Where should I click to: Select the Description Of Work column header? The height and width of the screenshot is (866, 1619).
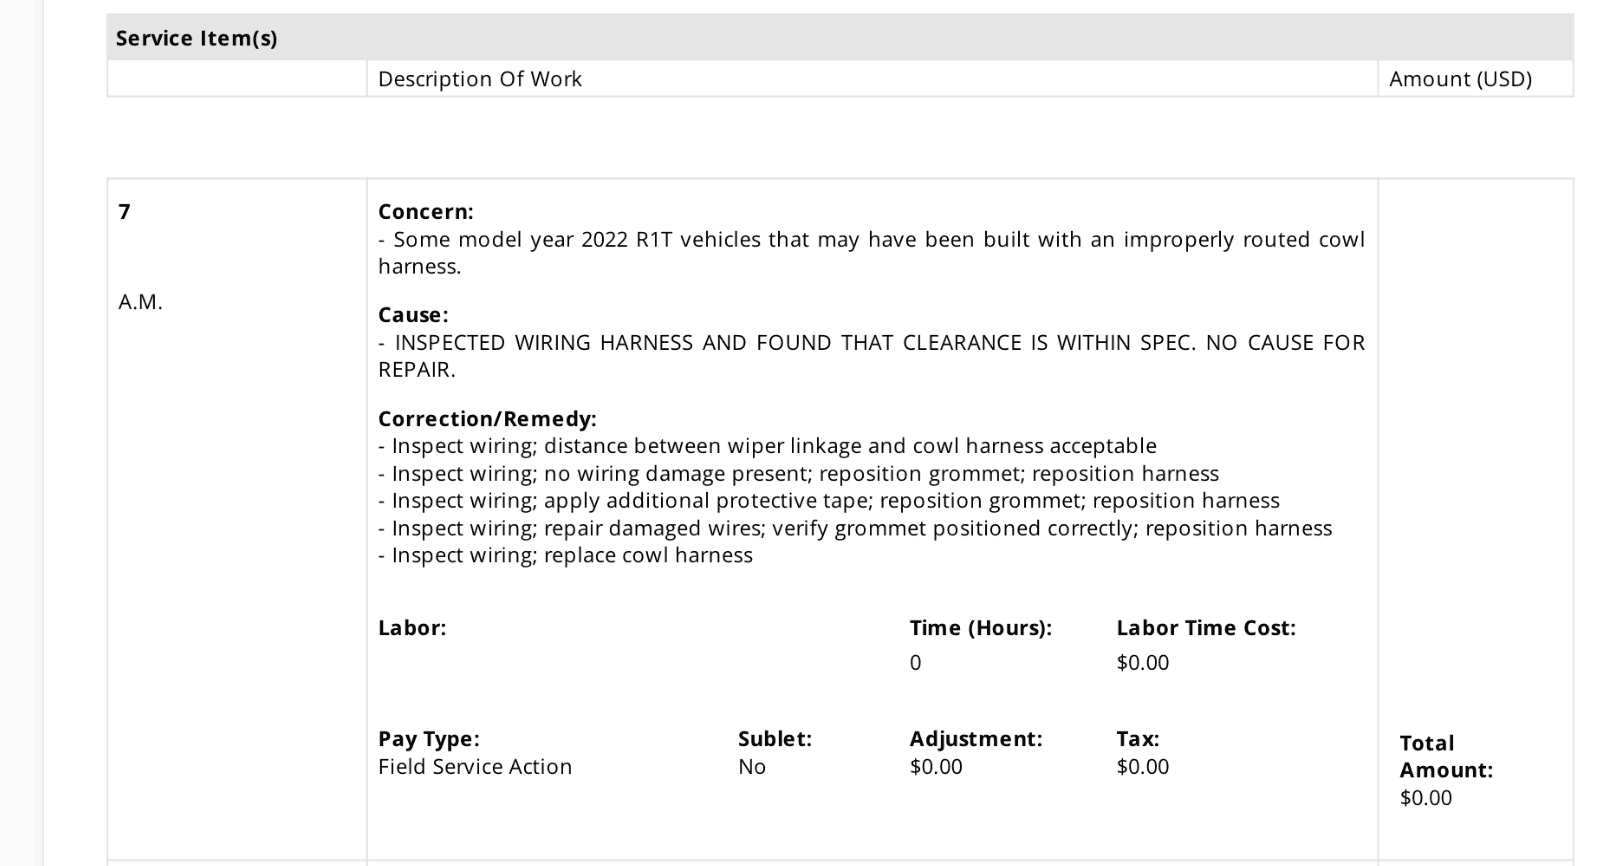coord(479,79)
